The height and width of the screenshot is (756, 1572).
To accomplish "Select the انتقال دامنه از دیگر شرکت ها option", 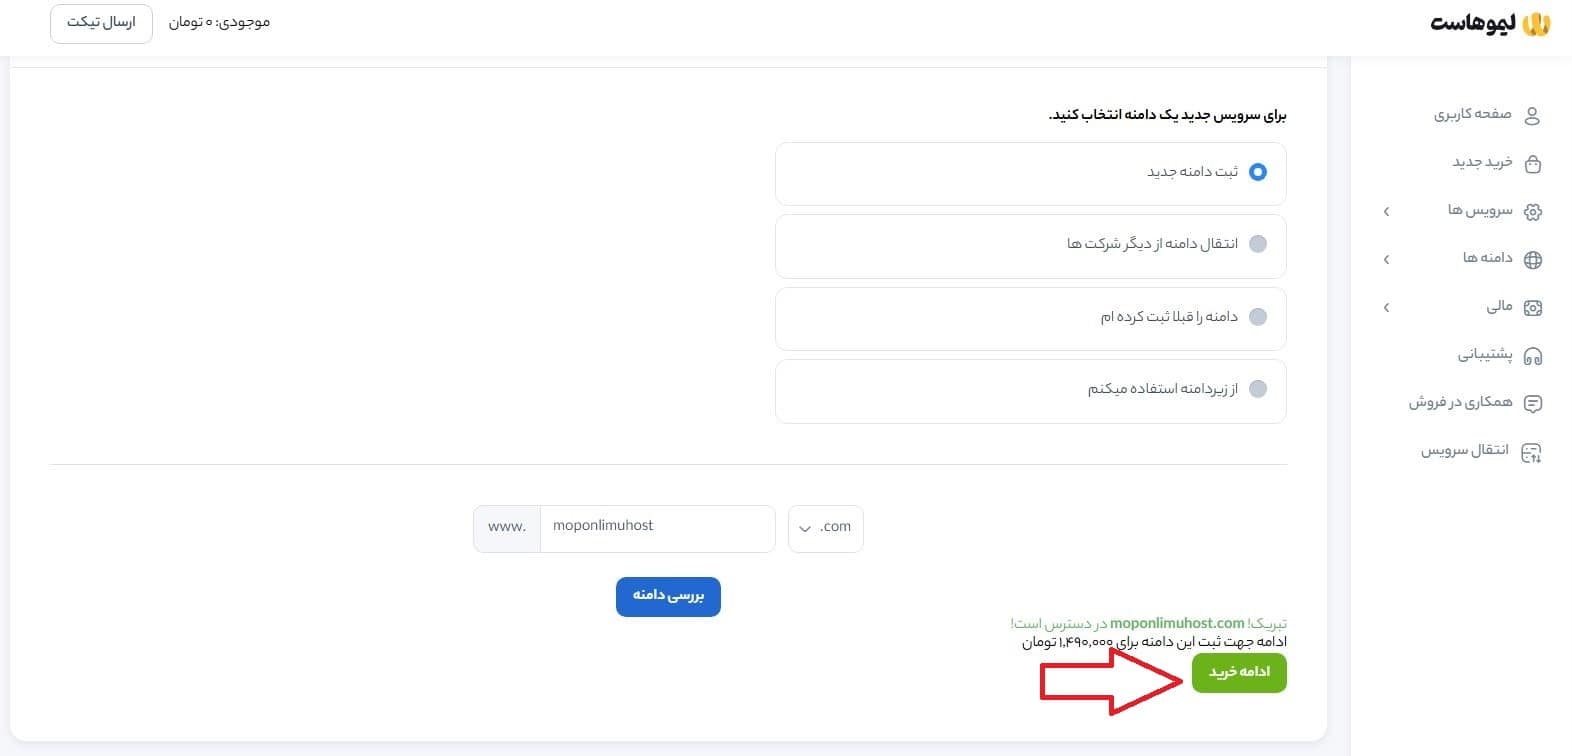I will pyautogui.click(x=1257, y=244).
